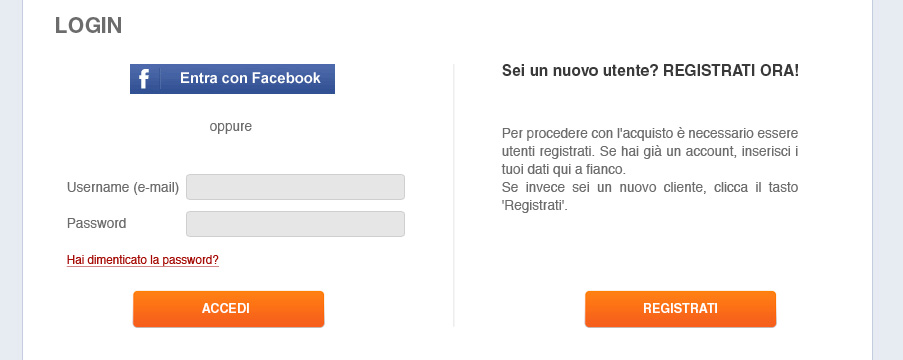This screenshot has width=903, height=360.
Task: Click the 'Sei un nuovo utente?' heading
Action: coord(580,71)
